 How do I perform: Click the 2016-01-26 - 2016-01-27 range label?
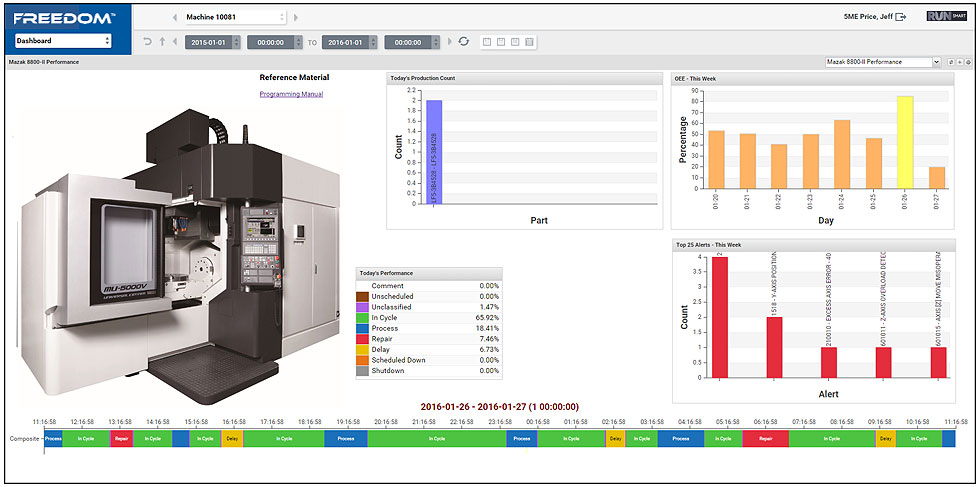point(499,406)
